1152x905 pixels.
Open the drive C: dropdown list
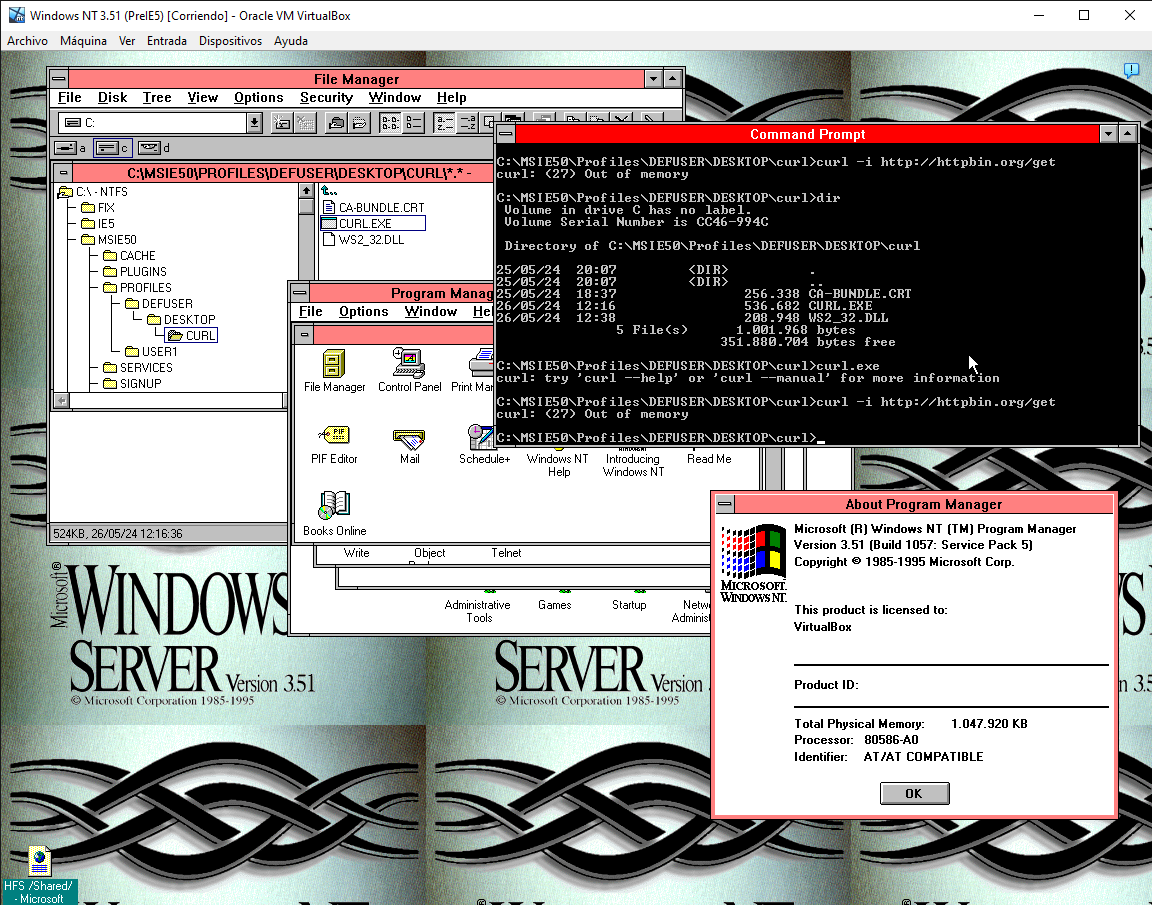click(x=254, y=122)
